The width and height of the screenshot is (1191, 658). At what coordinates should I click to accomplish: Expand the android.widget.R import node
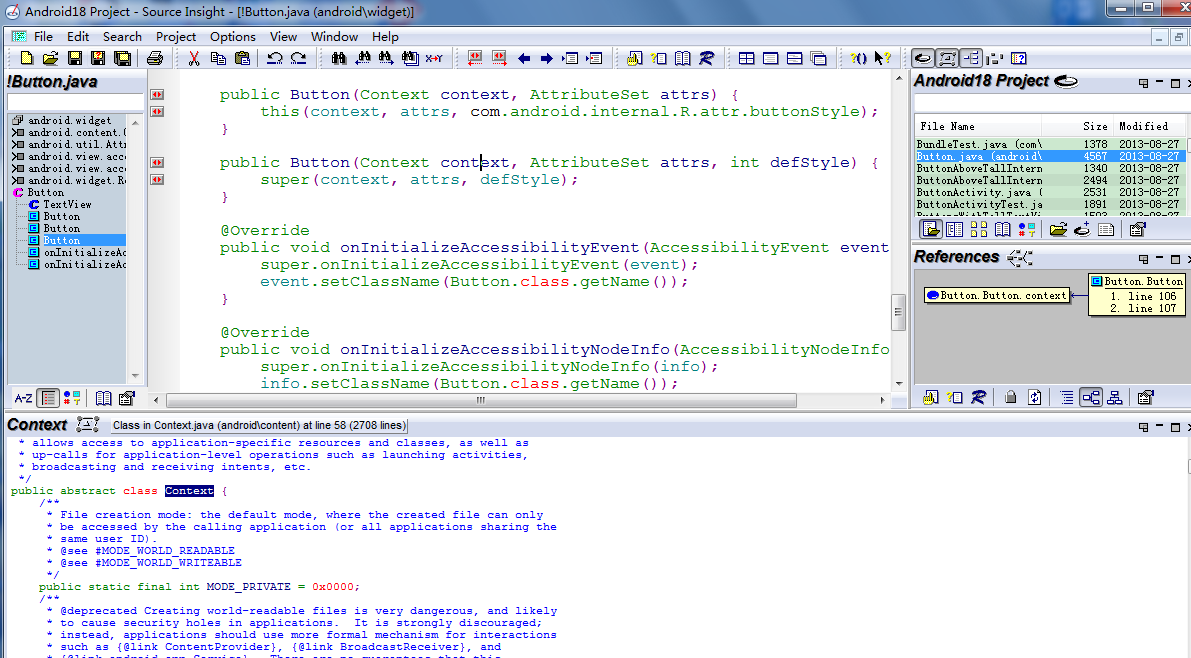click(17, 181)
